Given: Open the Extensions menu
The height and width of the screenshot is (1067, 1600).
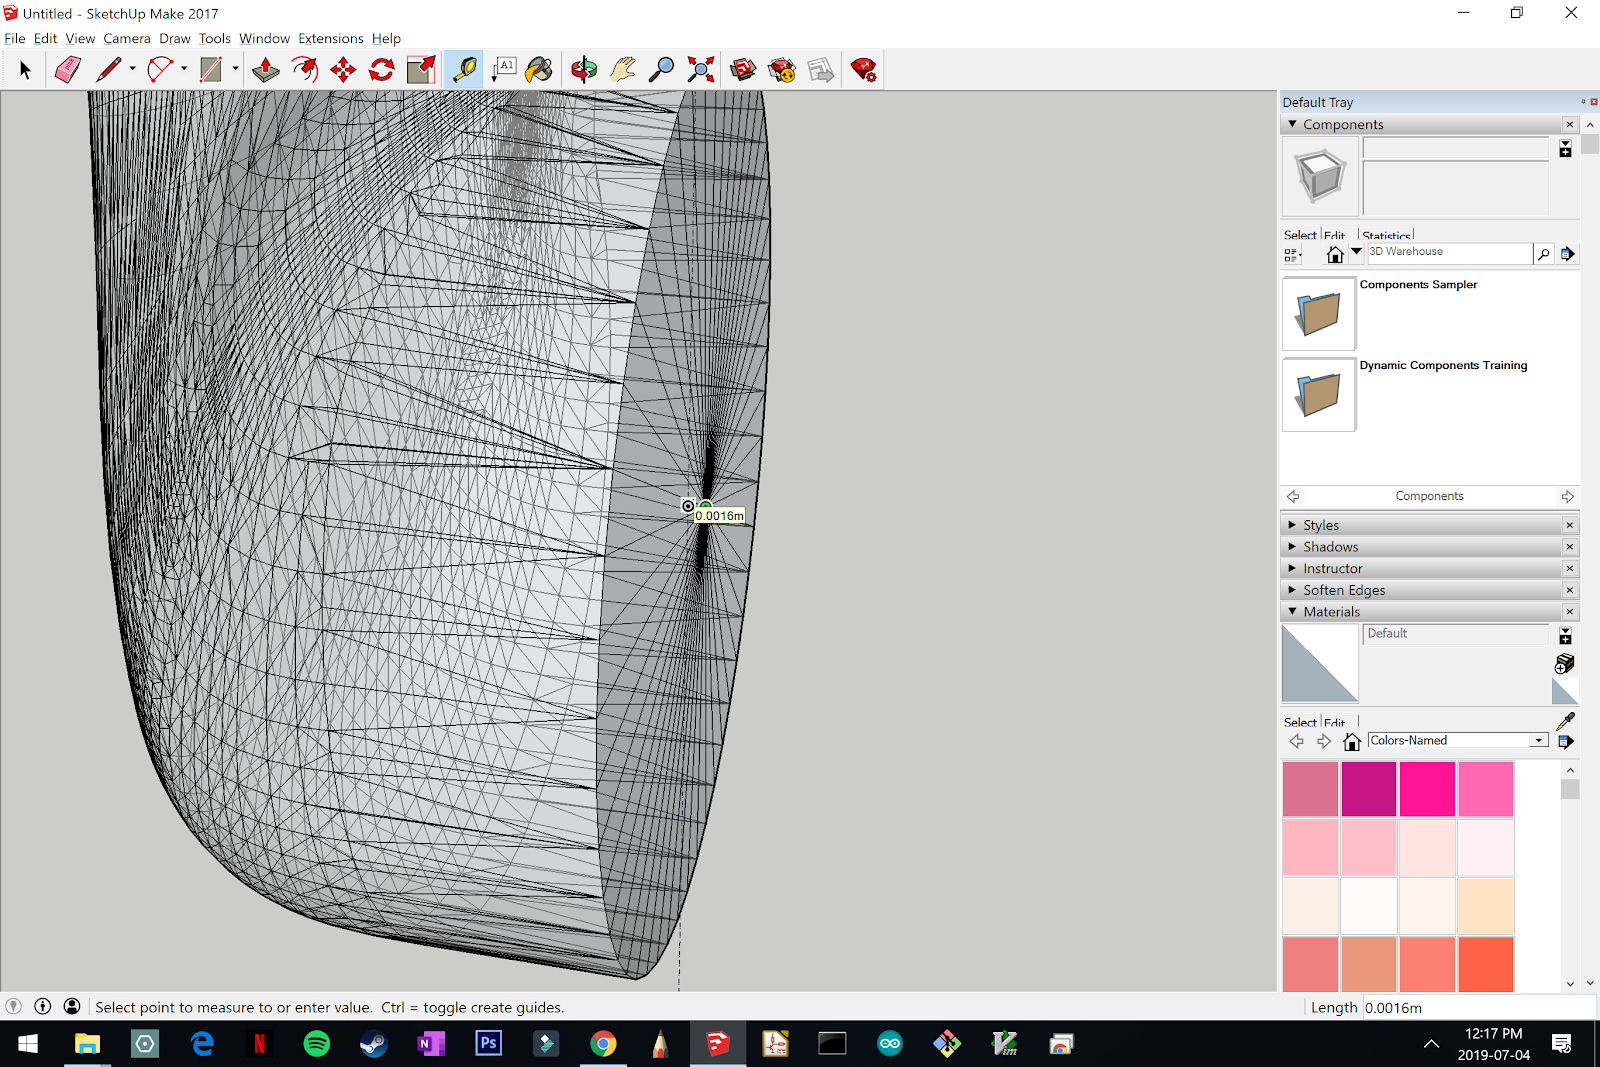Looking at the screenshot, I should [x=331, y=38].
